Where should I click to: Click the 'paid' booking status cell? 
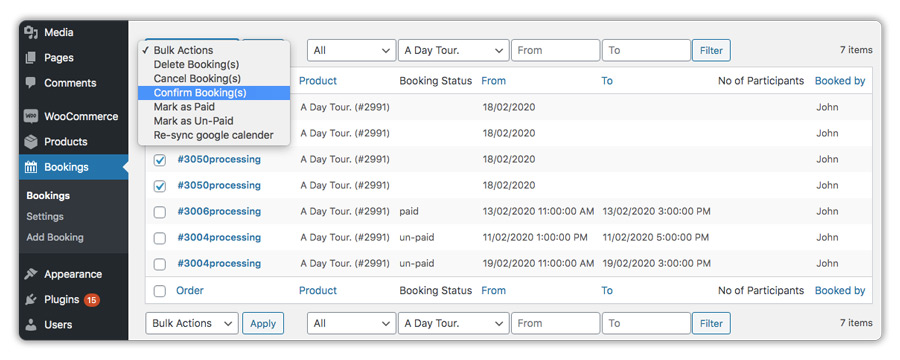pos(409,211)
